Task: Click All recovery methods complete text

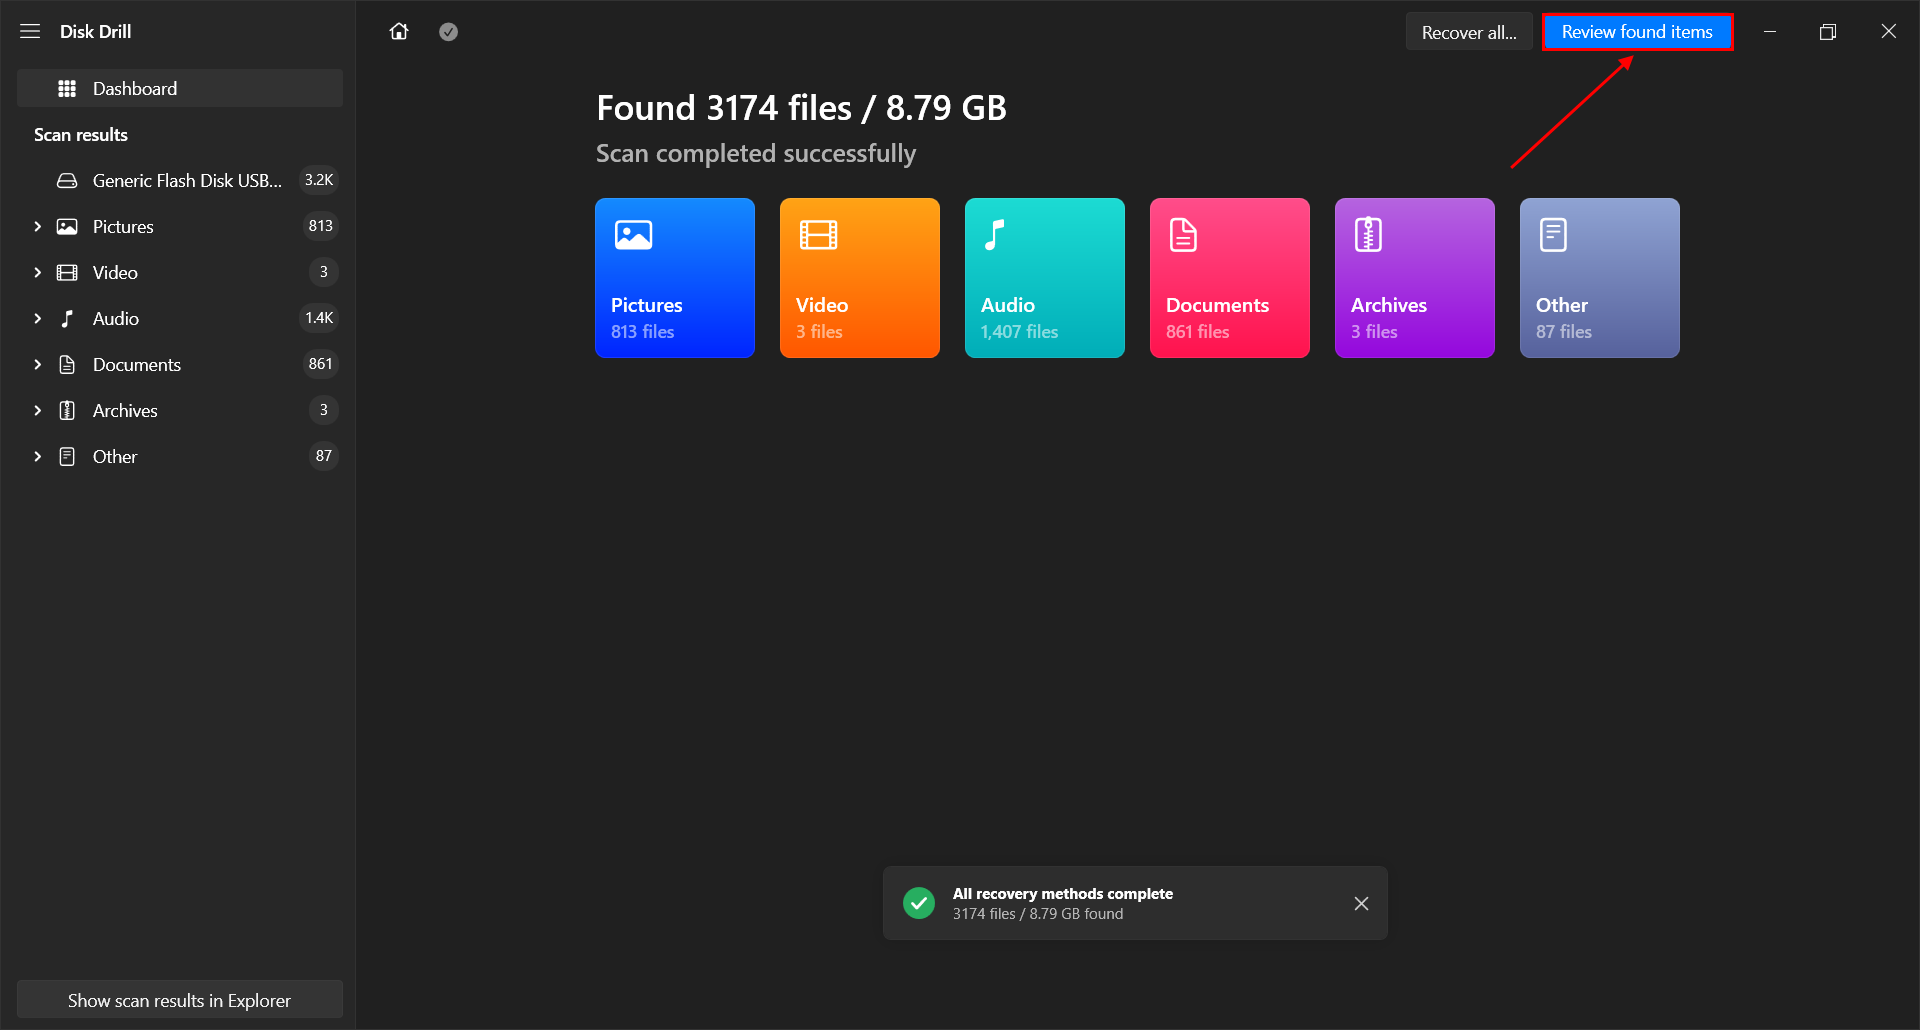Action: (x=1063, y=893)
